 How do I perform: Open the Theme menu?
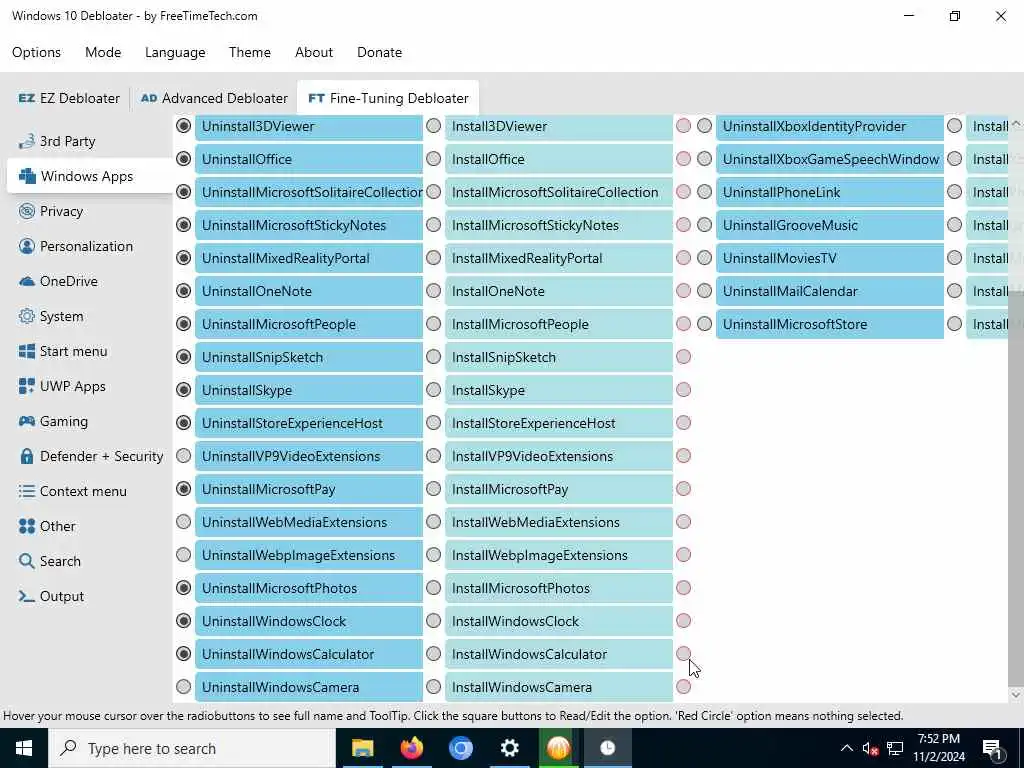pyautogui.click(x=249, y=52)
